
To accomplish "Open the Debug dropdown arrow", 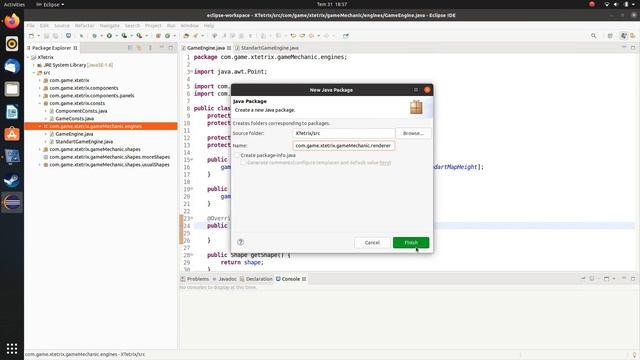I will tap(101, 36).
